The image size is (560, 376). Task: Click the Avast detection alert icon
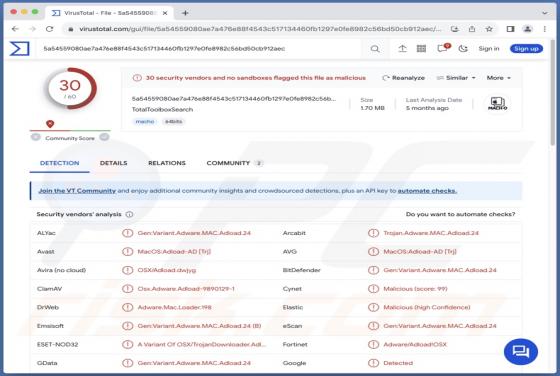[128, 252]
